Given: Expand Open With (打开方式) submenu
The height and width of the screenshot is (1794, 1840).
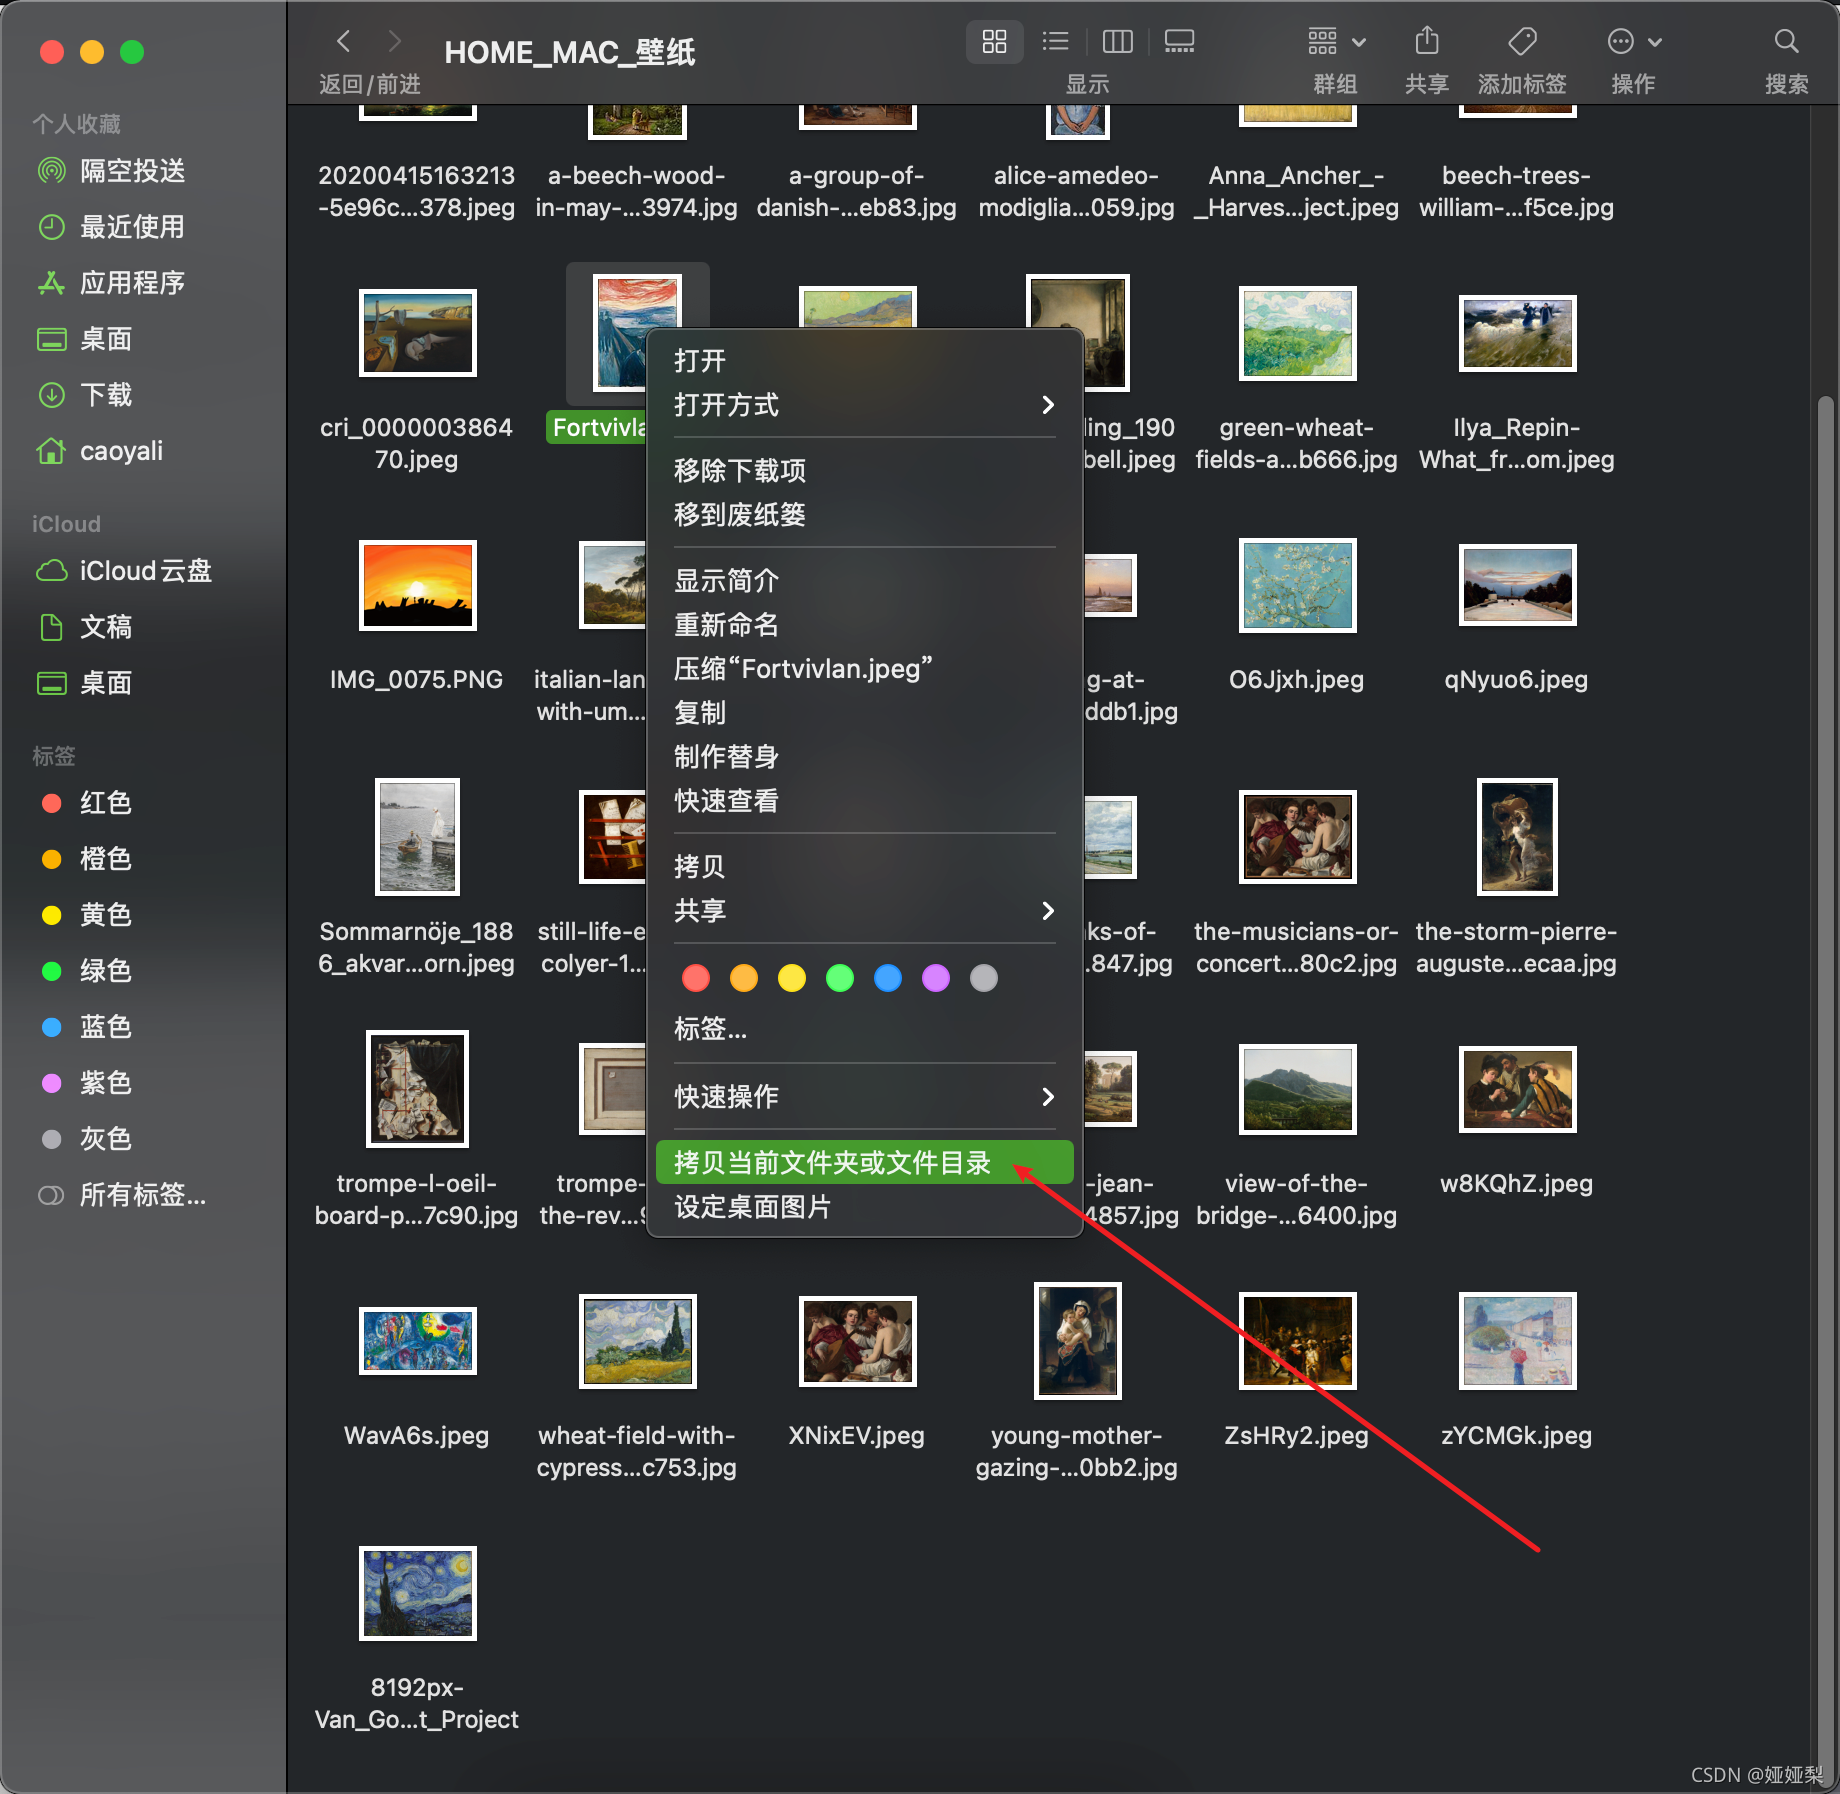Looking at the screenshot, I should [x=865, y=405].
